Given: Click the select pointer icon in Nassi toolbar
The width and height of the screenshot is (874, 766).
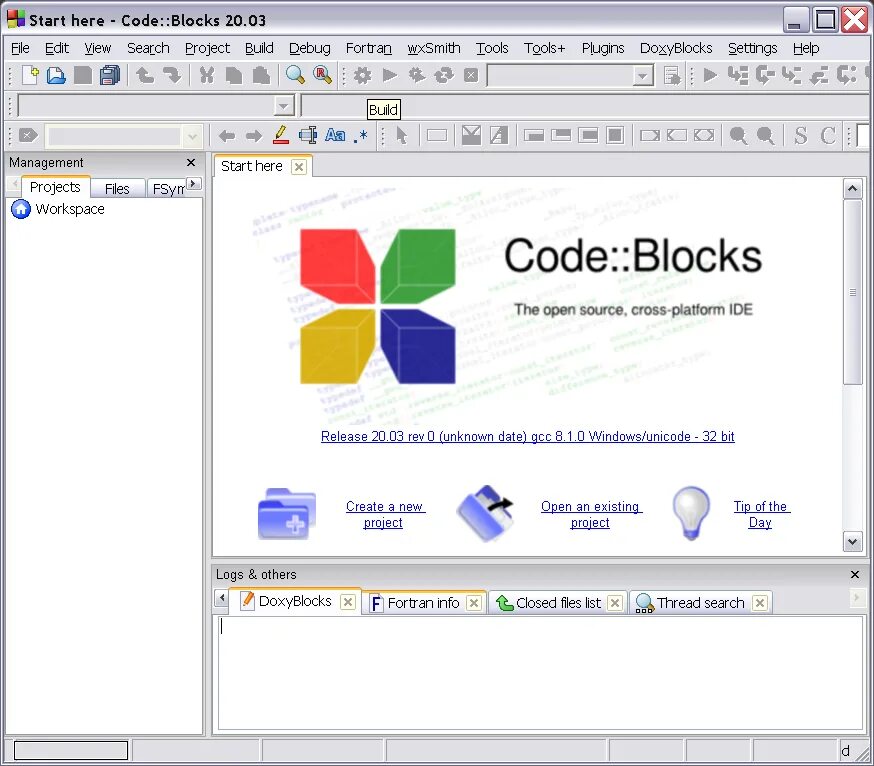Looking at the screenshot, I should (x=401, y=135).
